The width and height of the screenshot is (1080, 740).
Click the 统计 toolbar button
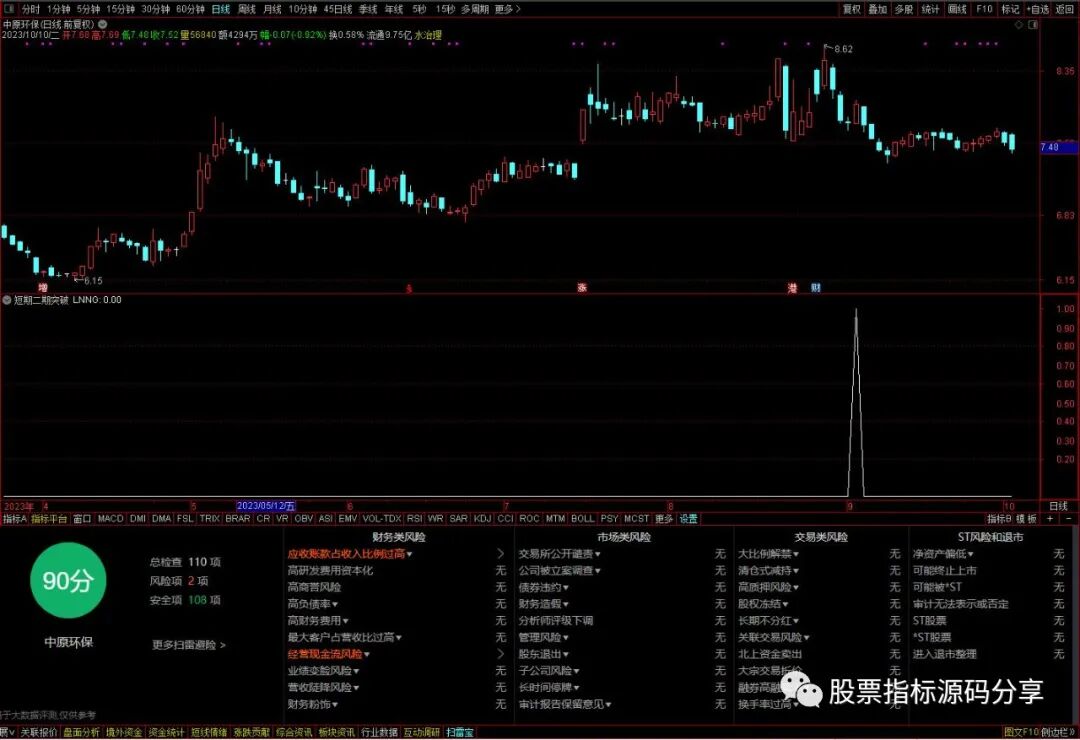tap(930, 9)
